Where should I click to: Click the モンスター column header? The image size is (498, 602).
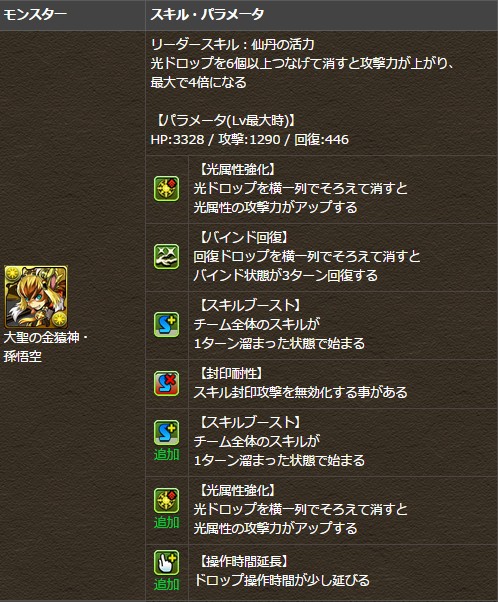35,15
